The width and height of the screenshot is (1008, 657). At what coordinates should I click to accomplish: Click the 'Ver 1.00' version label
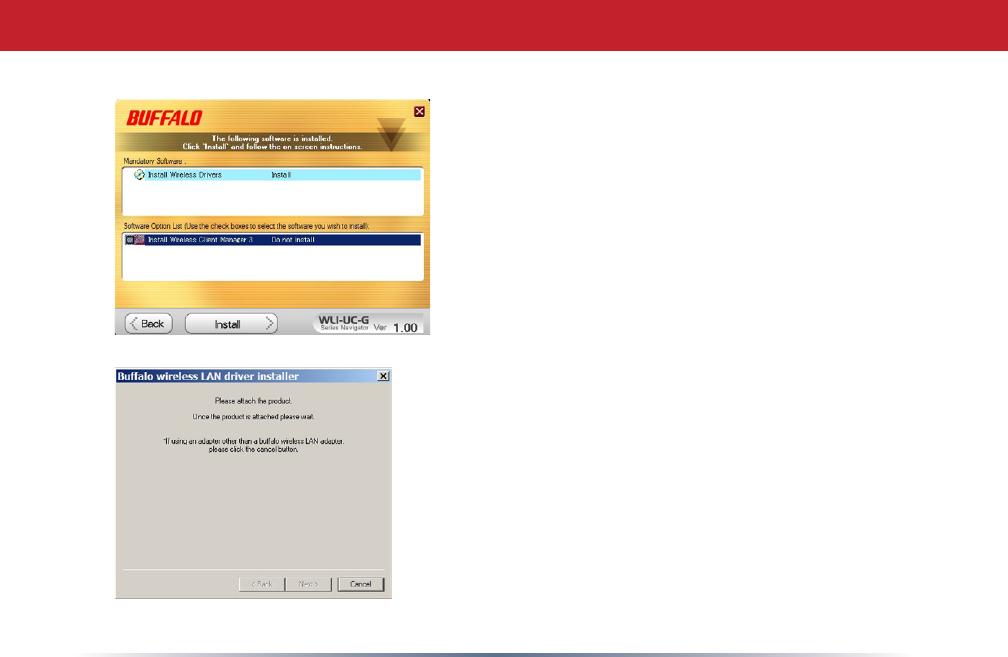pyautogui.click(x=395, y=327)
